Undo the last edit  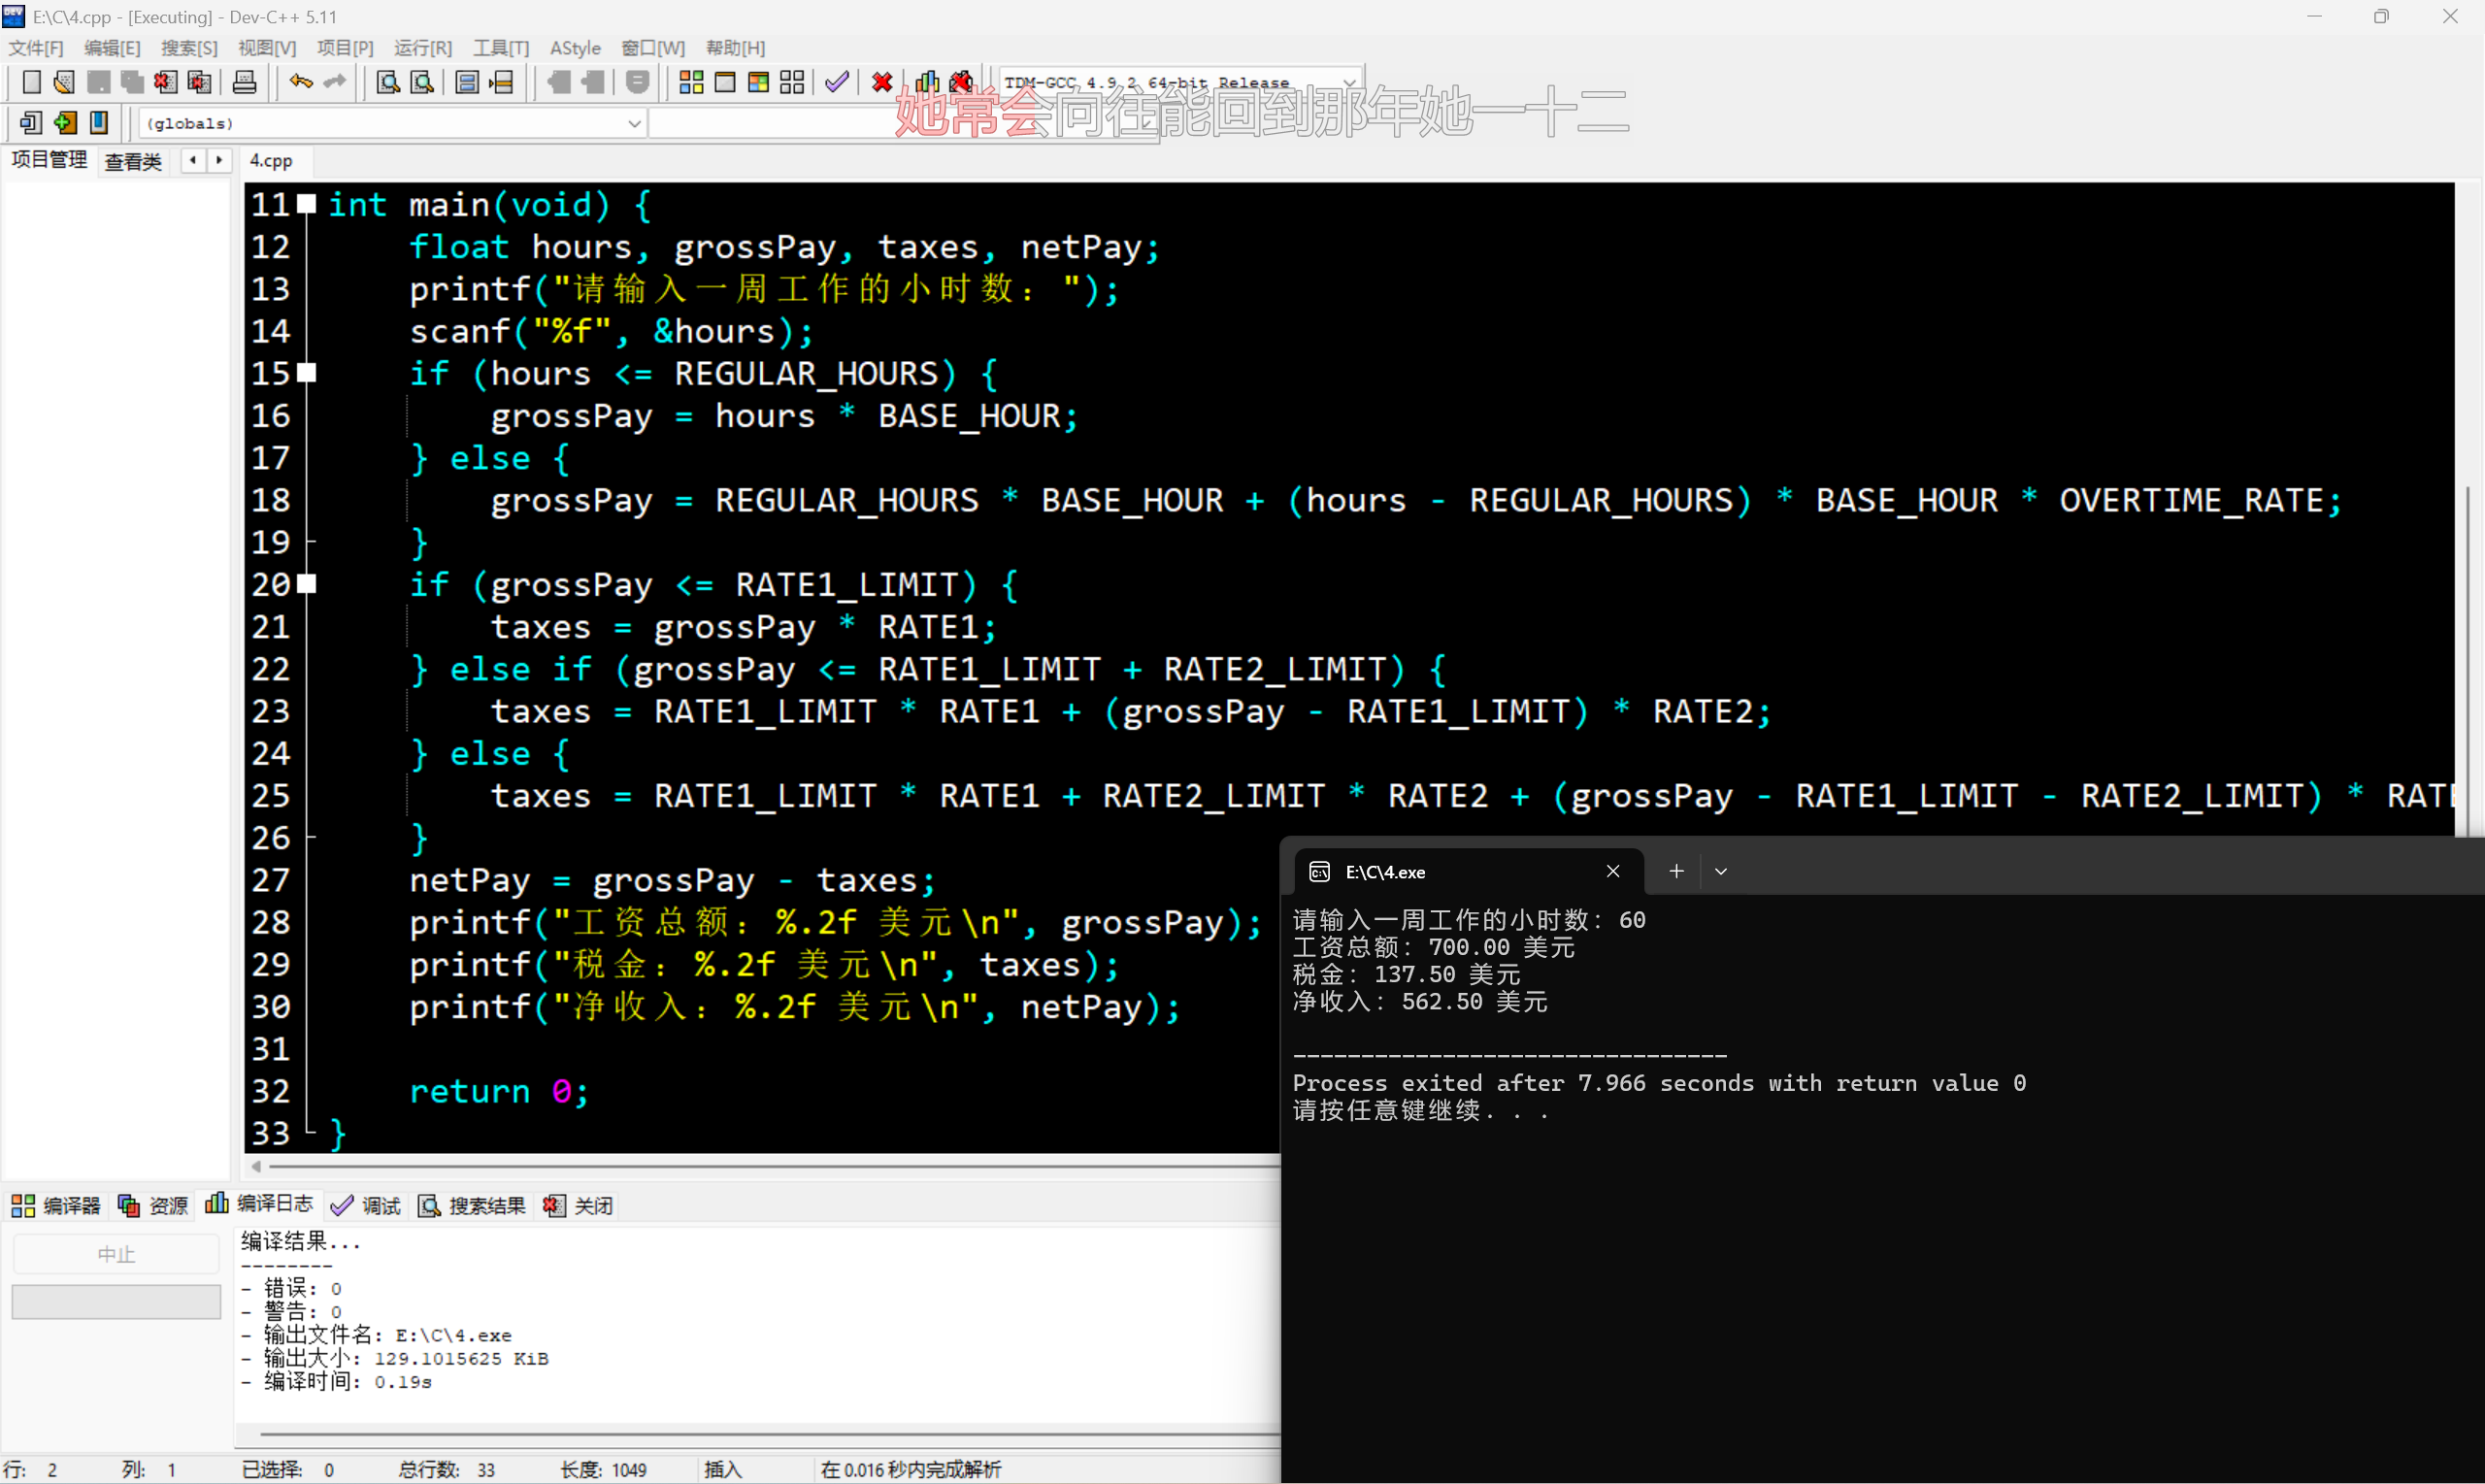click(x=300, y=82)
